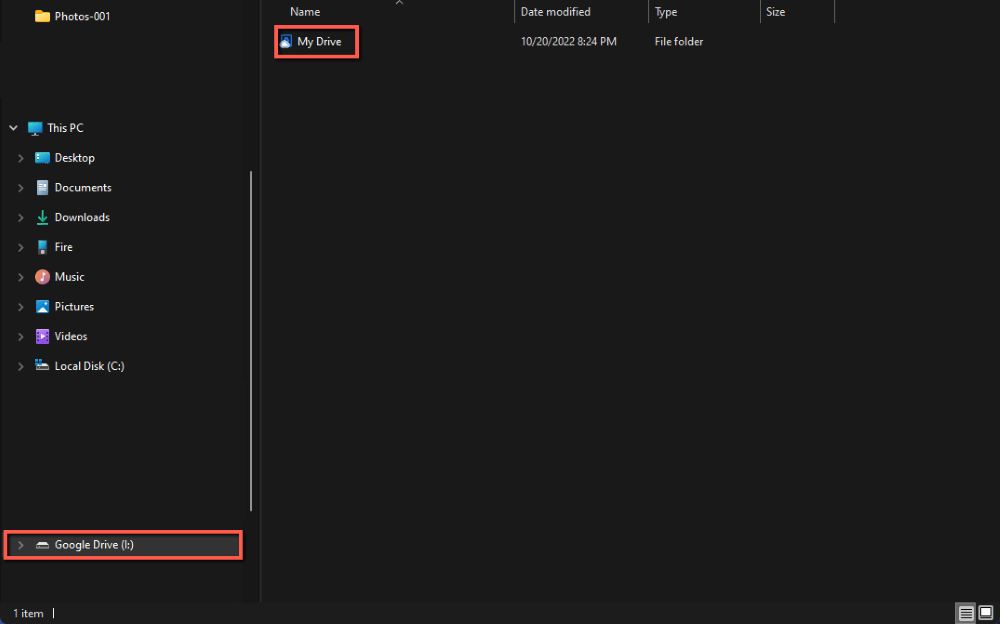This screenshot has width=1000, height=624.
Task: Select the This PC label
Action: point(65,128)
